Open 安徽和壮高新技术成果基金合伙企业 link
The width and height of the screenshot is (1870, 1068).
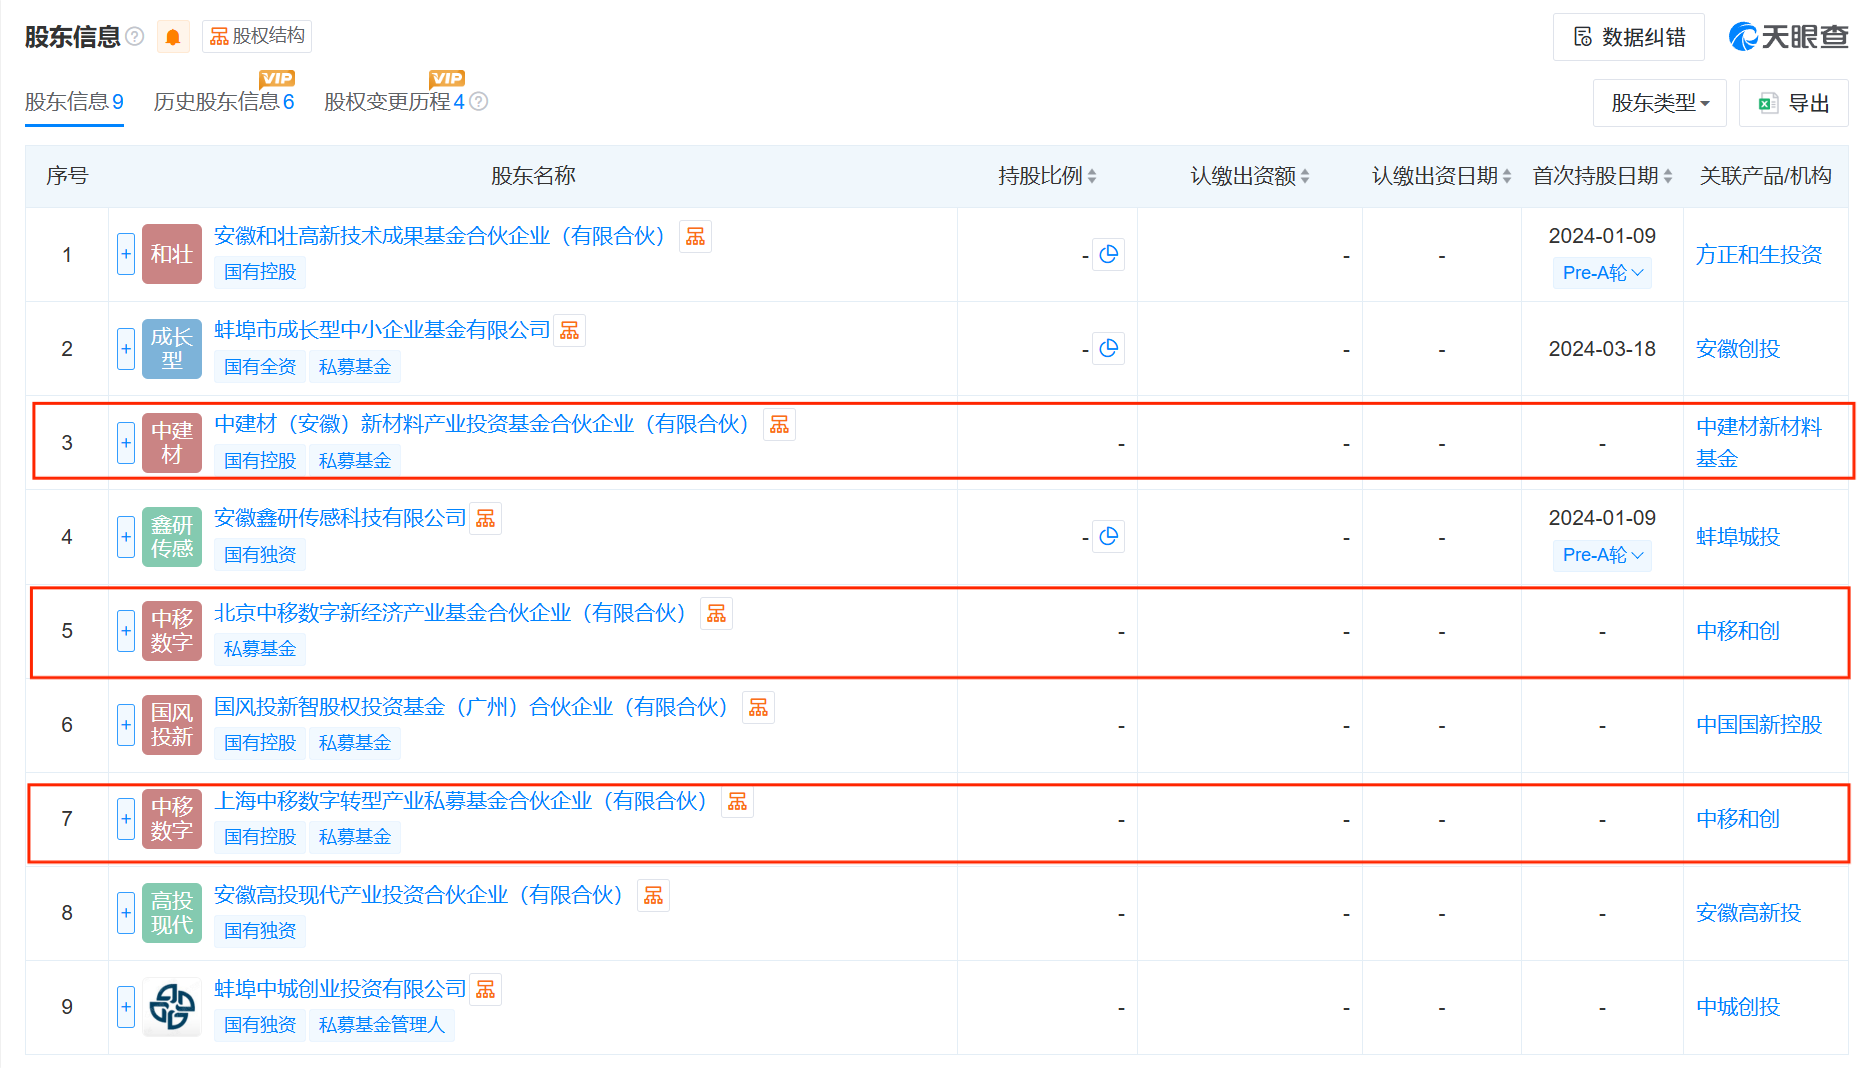pos(439,236)
